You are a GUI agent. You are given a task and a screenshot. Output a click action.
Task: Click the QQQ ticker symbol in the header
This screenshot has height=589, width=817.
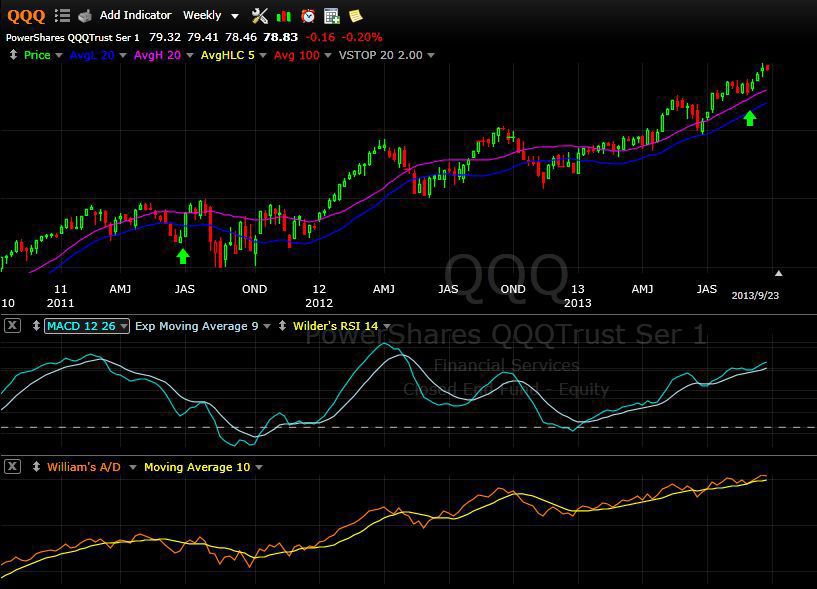coord(26,15)
